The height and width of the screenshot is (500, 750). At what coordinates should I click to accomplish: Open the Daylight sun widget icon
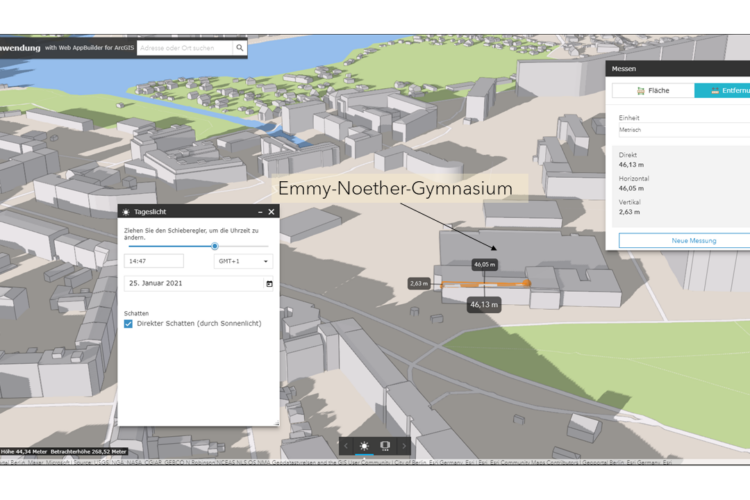365,446
